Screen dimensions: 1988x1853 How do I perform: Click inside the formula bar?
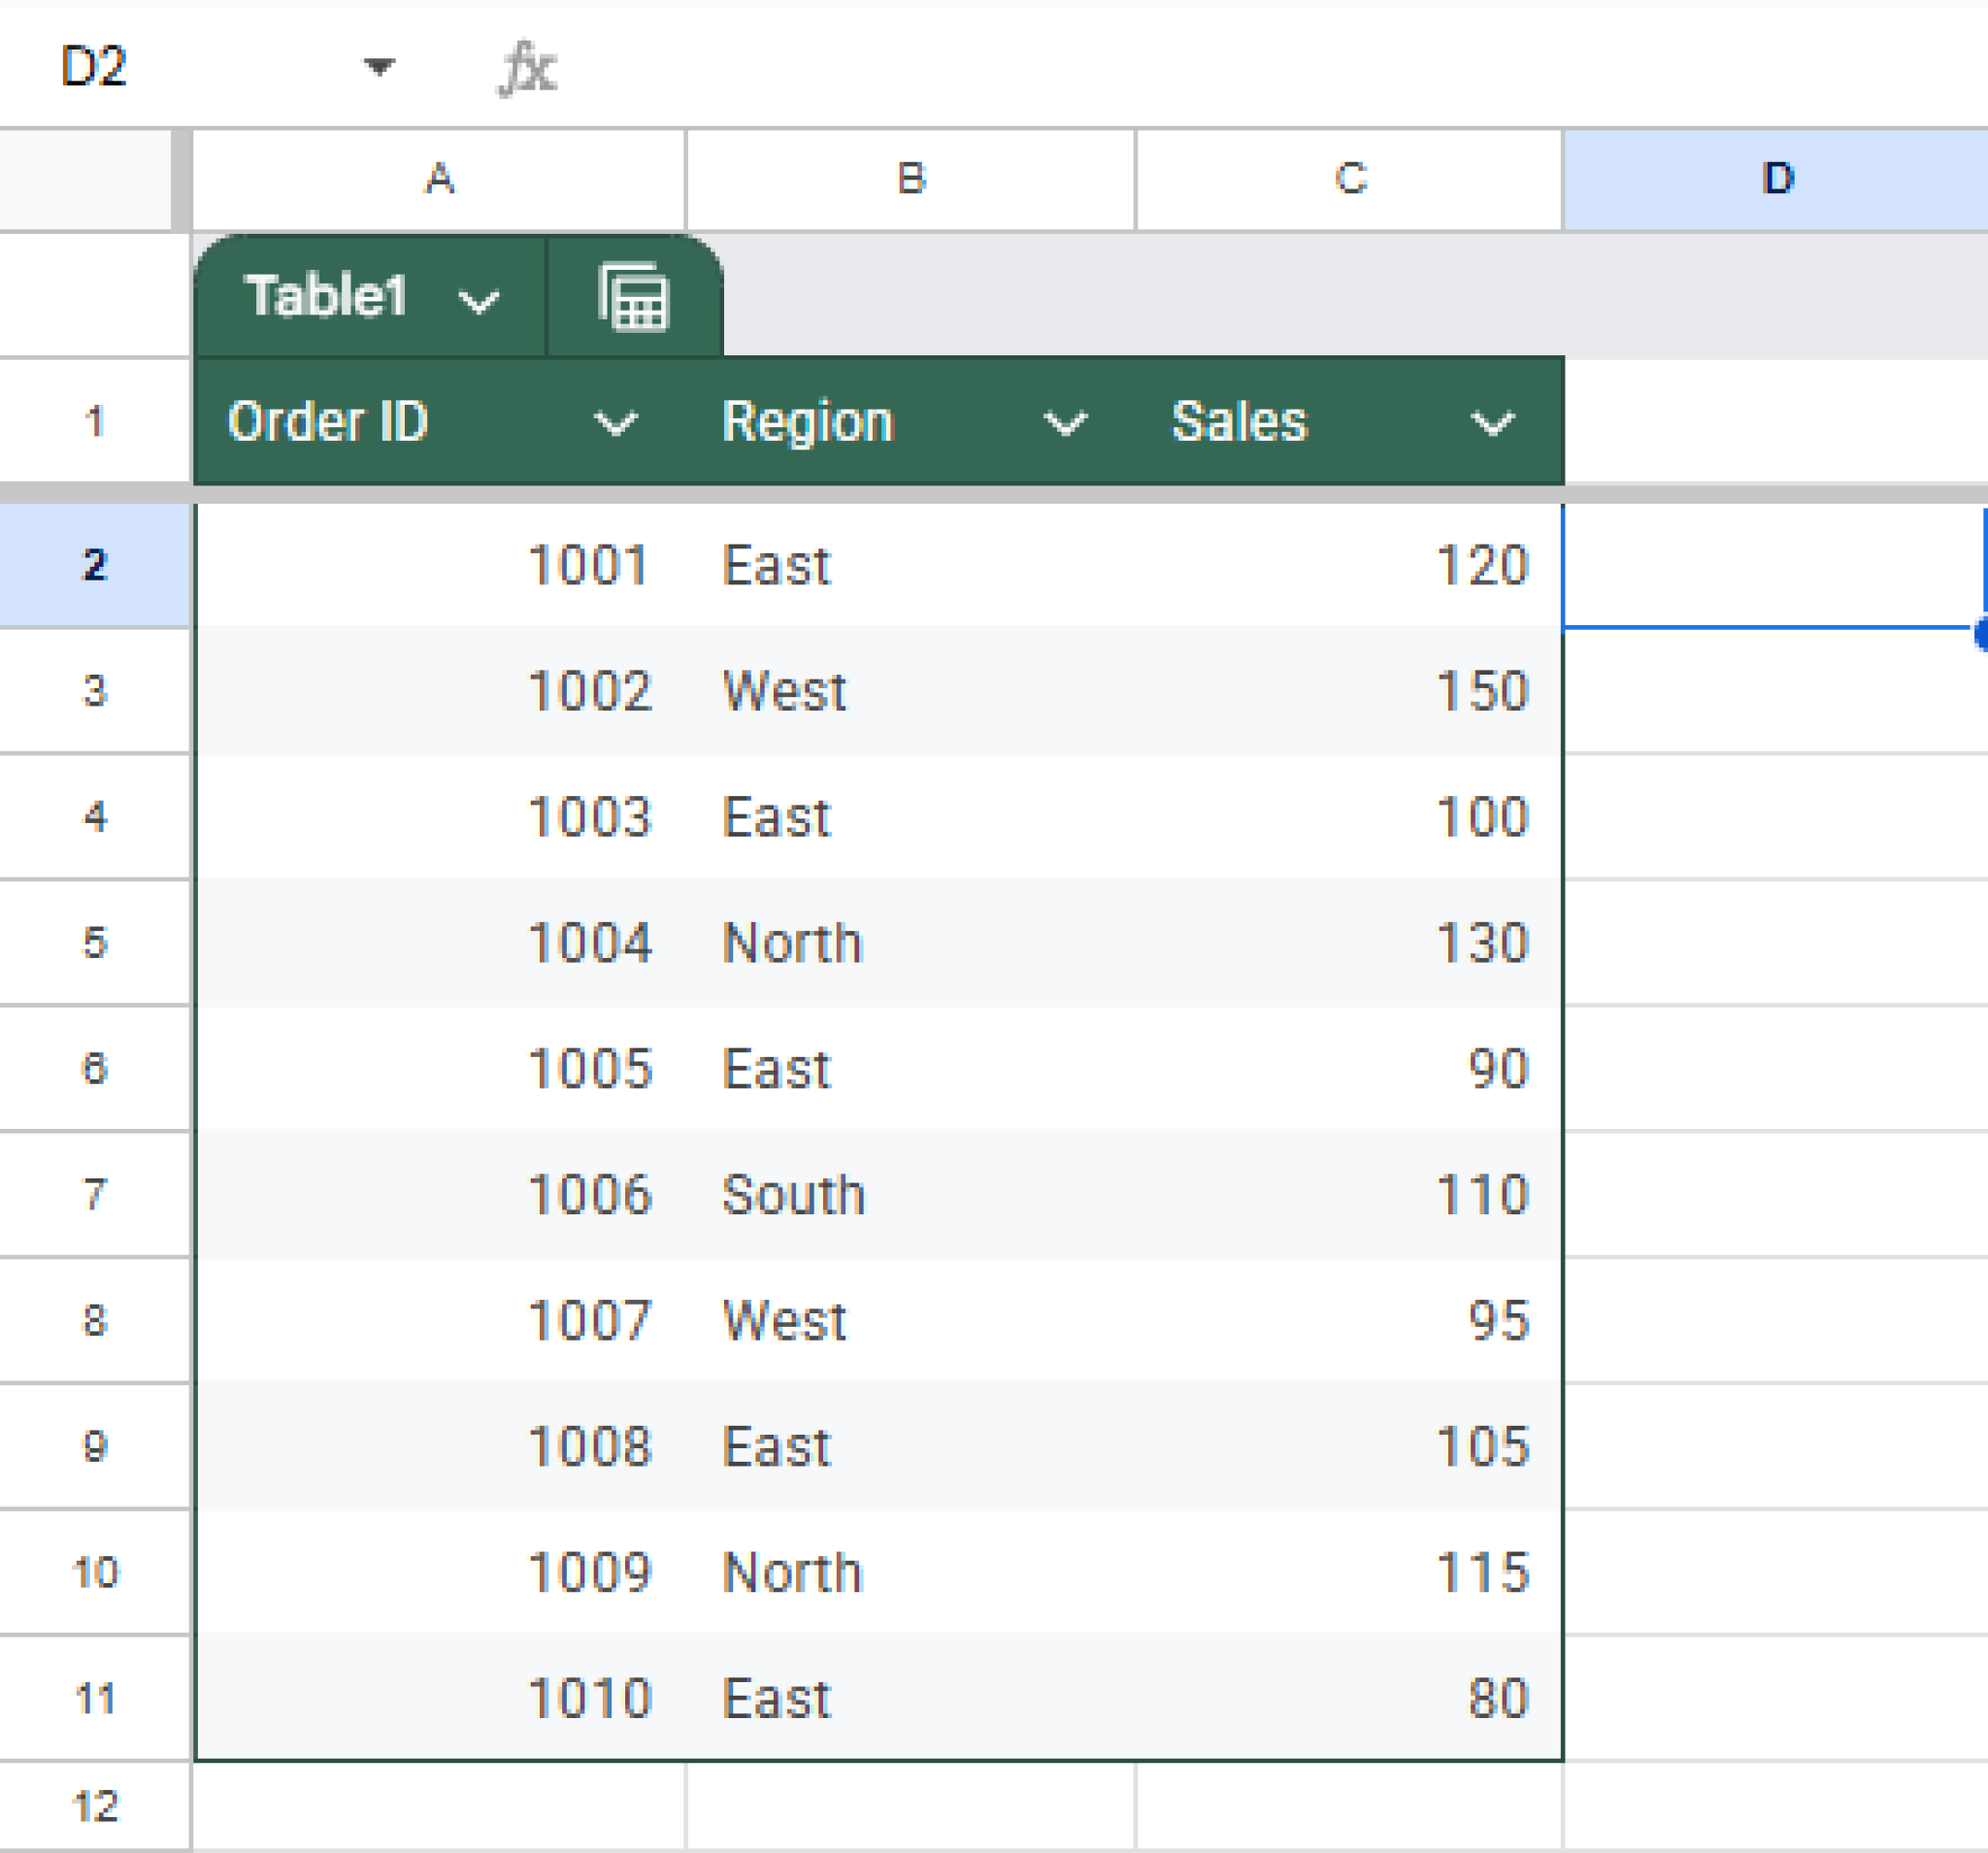pyautogui.click(x=1200, y=67)
